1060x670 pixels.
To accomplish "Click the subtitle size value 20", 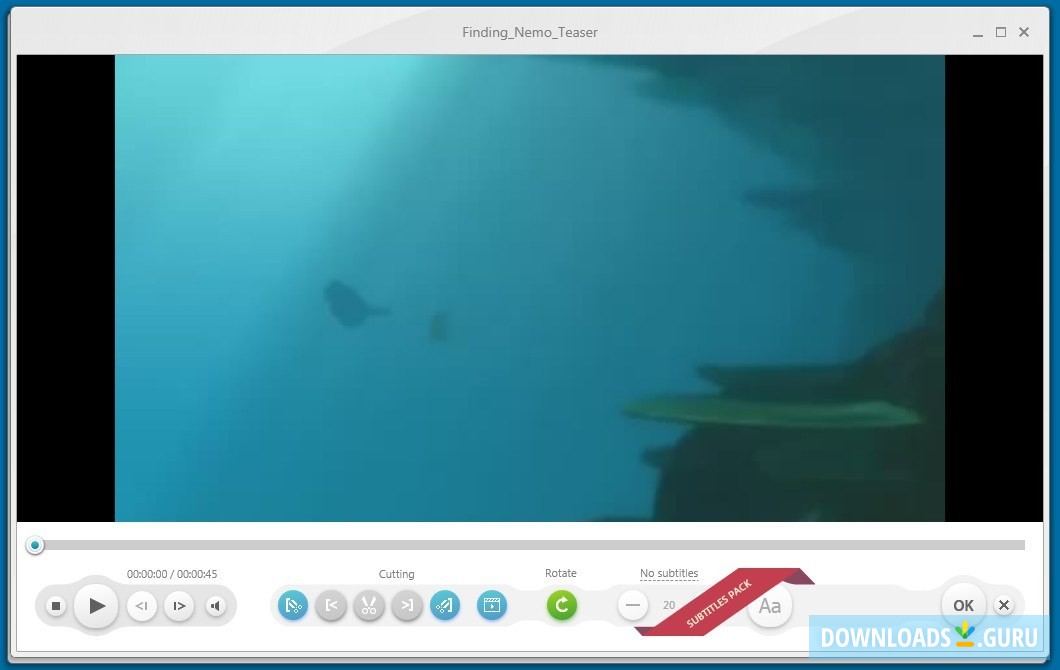I will (x=669, y=605).
